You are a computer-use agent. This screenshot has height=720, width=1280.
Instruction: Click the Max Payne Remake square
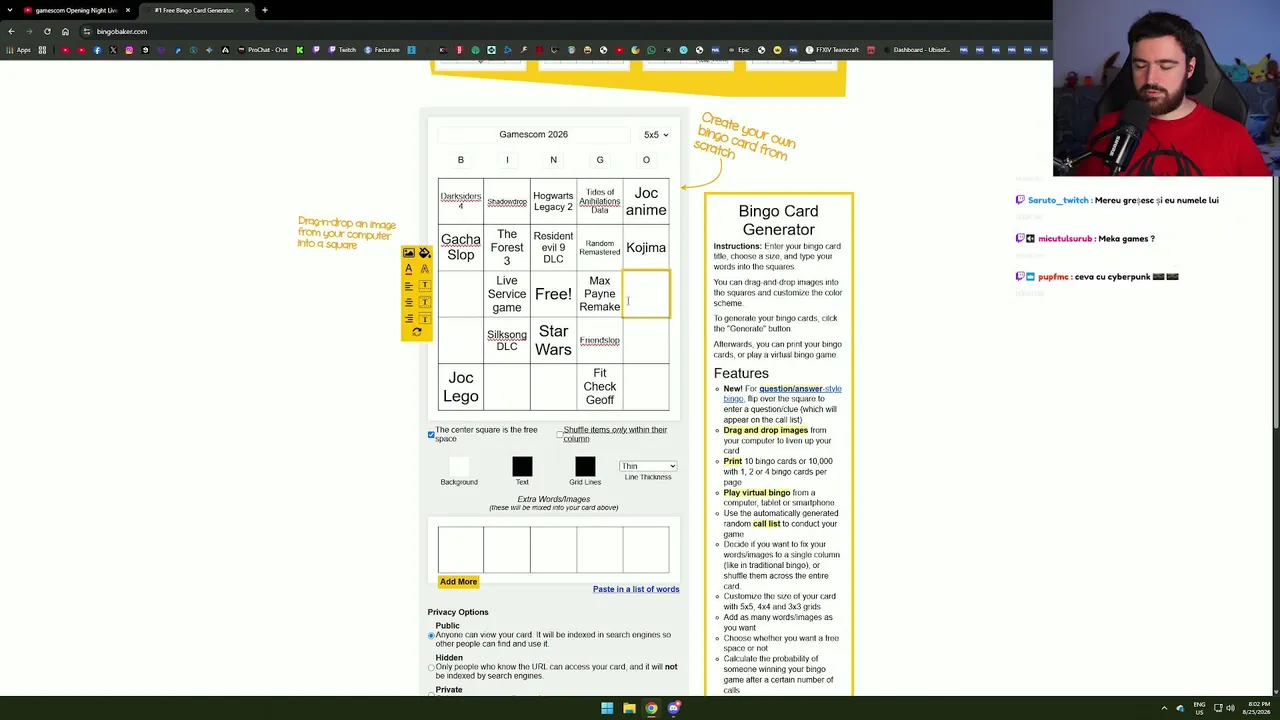pos(600,295)
